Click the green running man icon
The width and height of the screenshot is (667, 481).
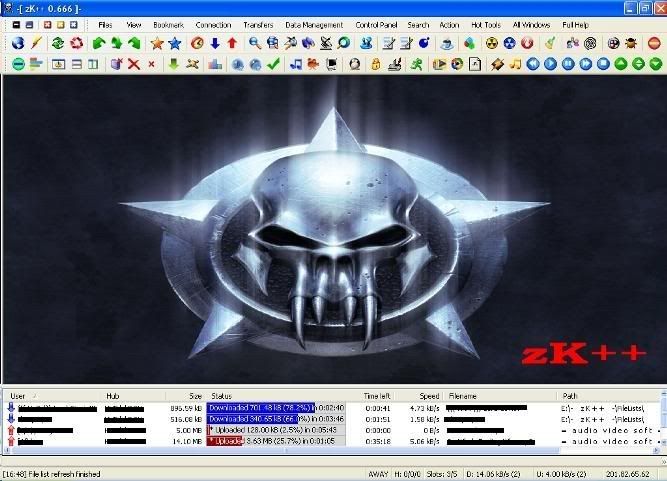(417, 64)
